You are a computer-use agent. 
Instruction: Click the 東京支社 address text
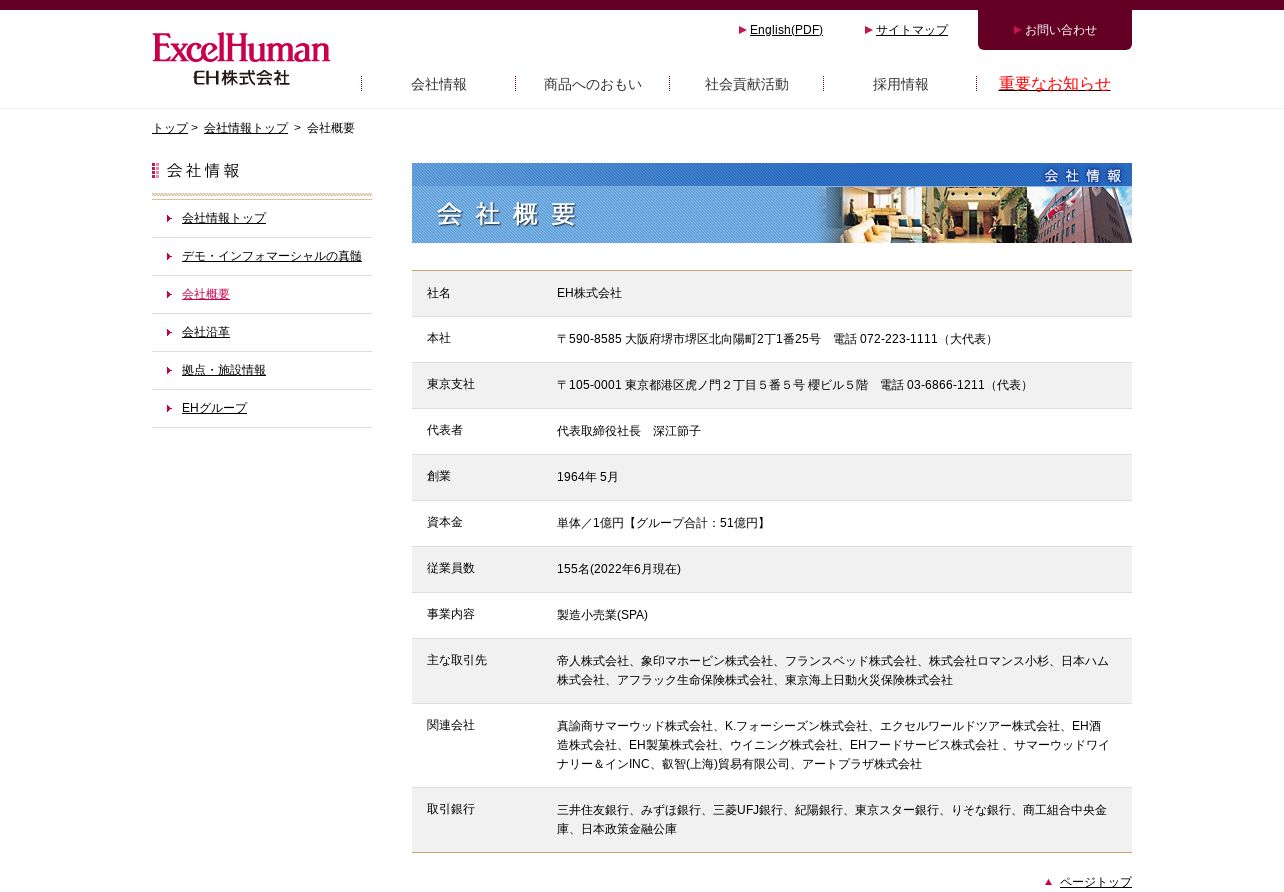(794, 385)
